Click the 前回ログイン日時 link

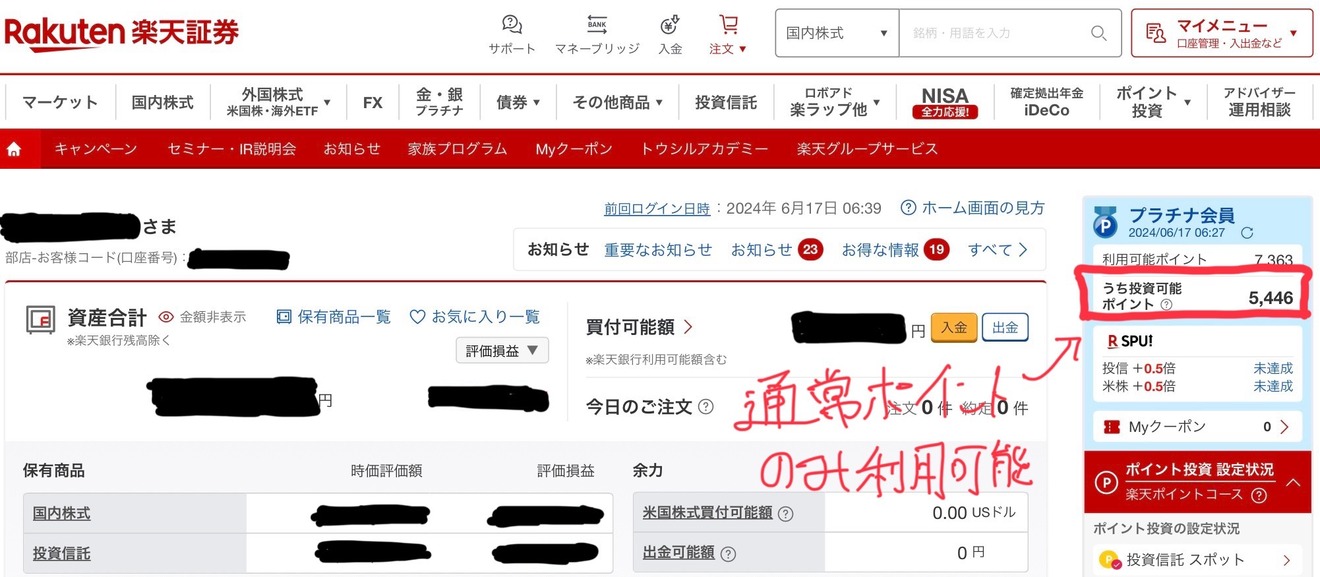coord(657,208)
